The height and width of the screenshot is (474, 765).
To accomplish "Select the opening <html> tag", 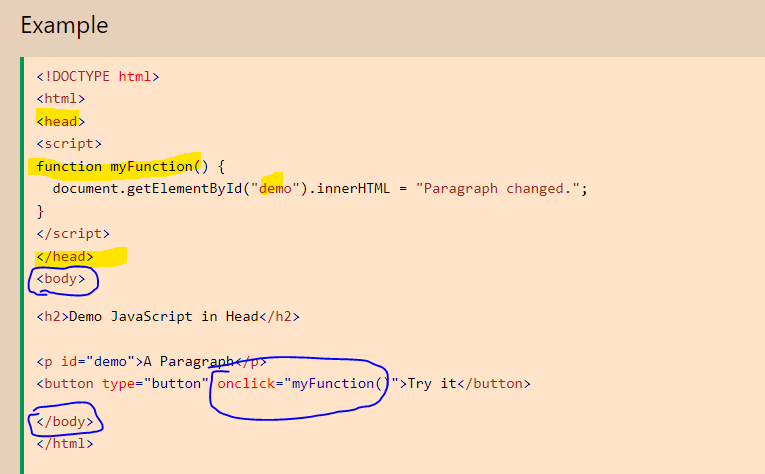I will [61, 98].
